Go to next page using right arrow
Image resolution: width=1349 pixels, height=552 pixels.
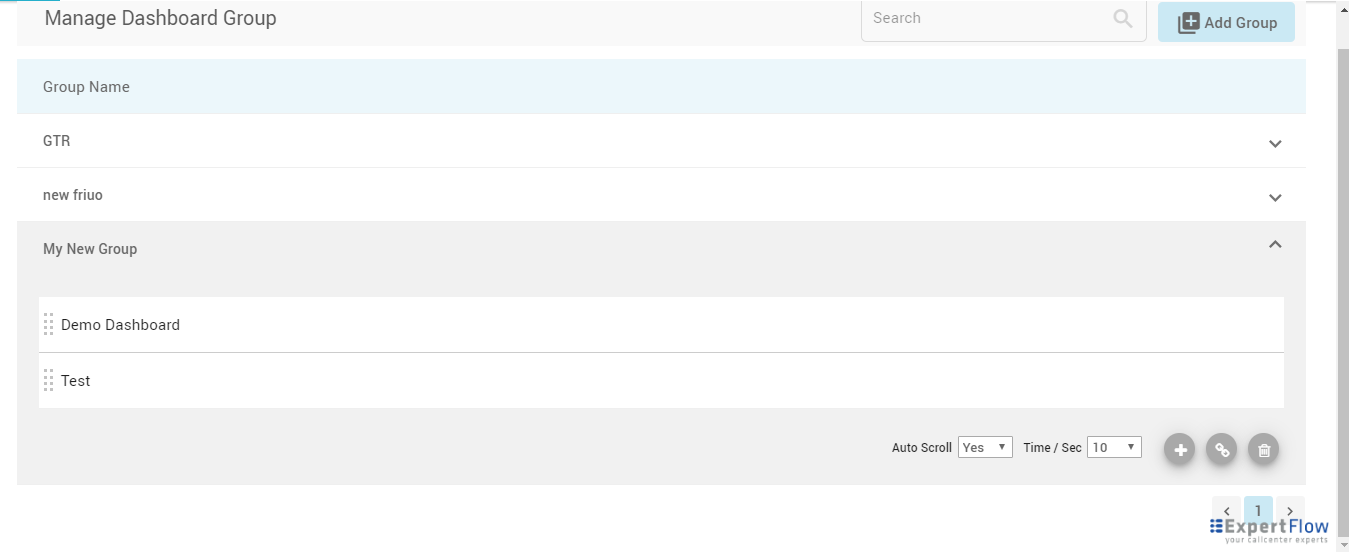click(1290, 511)
